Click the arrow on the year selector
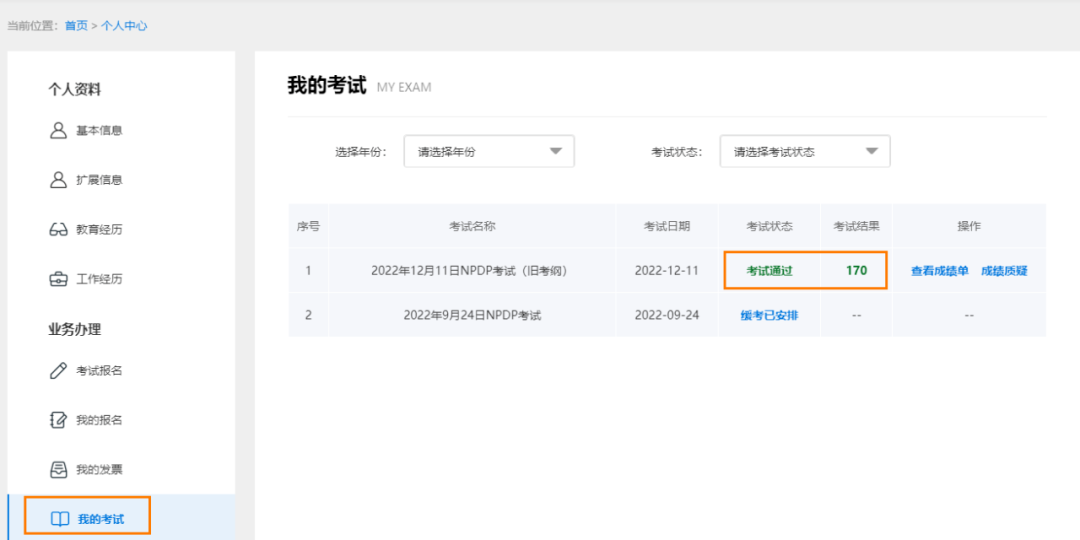 (556, 152)
